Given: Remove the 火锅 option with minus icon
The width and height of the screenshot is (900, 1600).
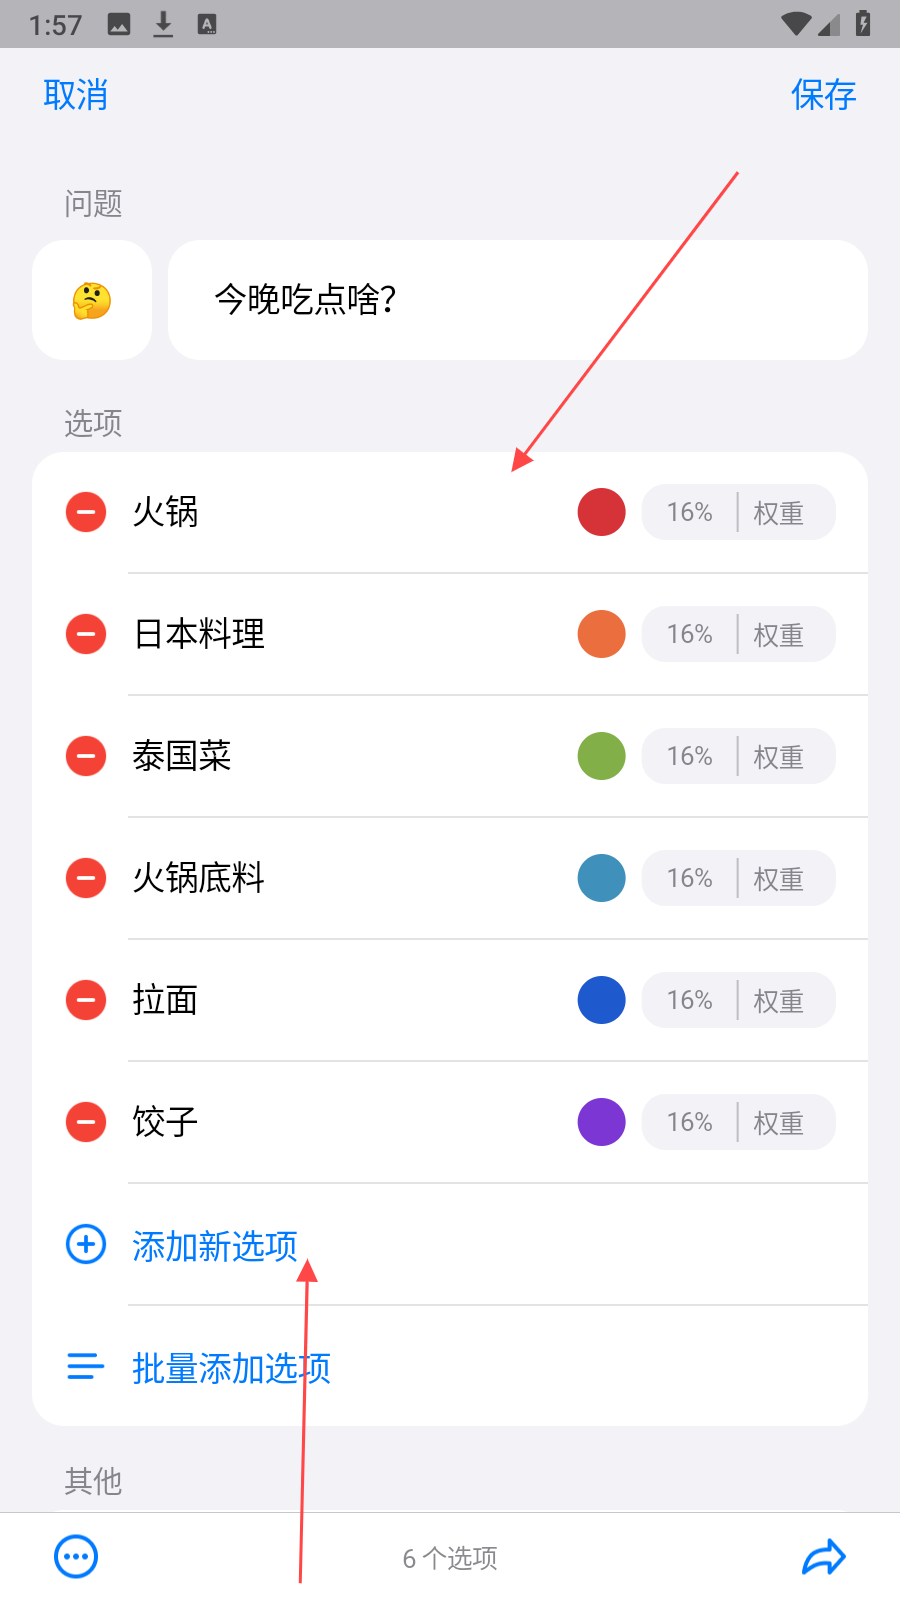Looking at the screenshot, I should [x=86, y=512].
